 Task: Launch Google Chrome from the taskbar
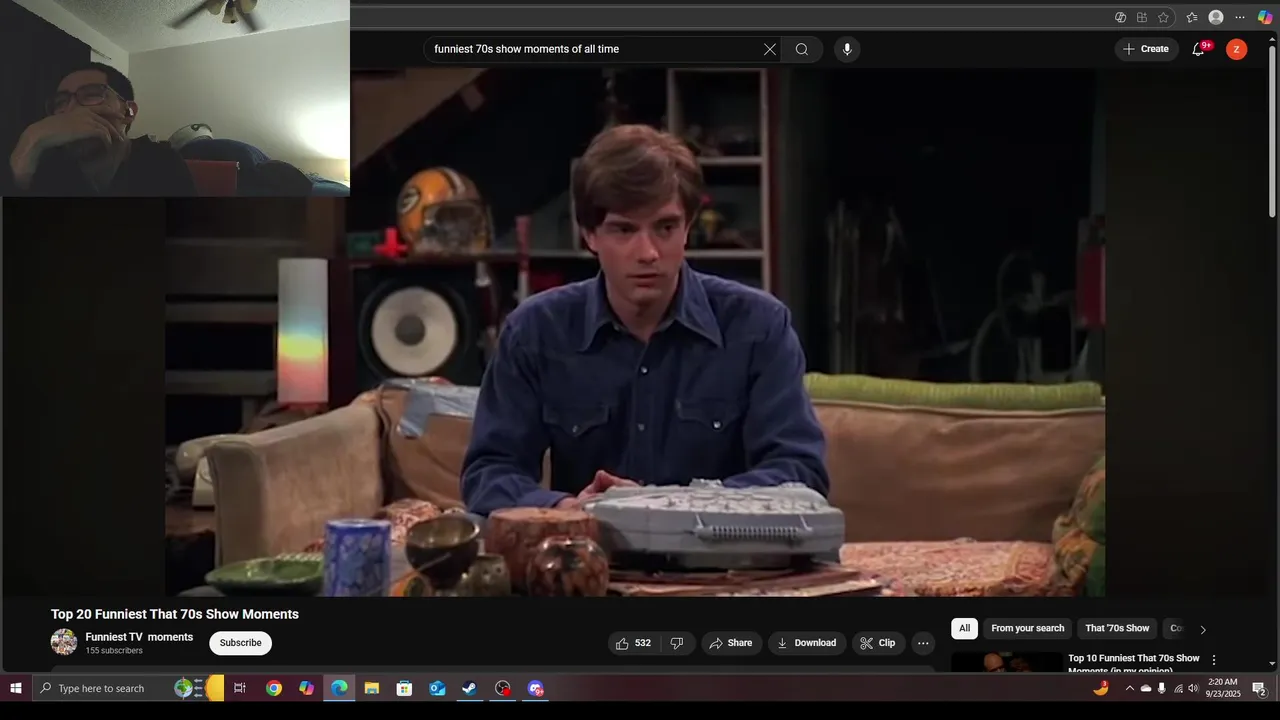(x=273, y=688)
